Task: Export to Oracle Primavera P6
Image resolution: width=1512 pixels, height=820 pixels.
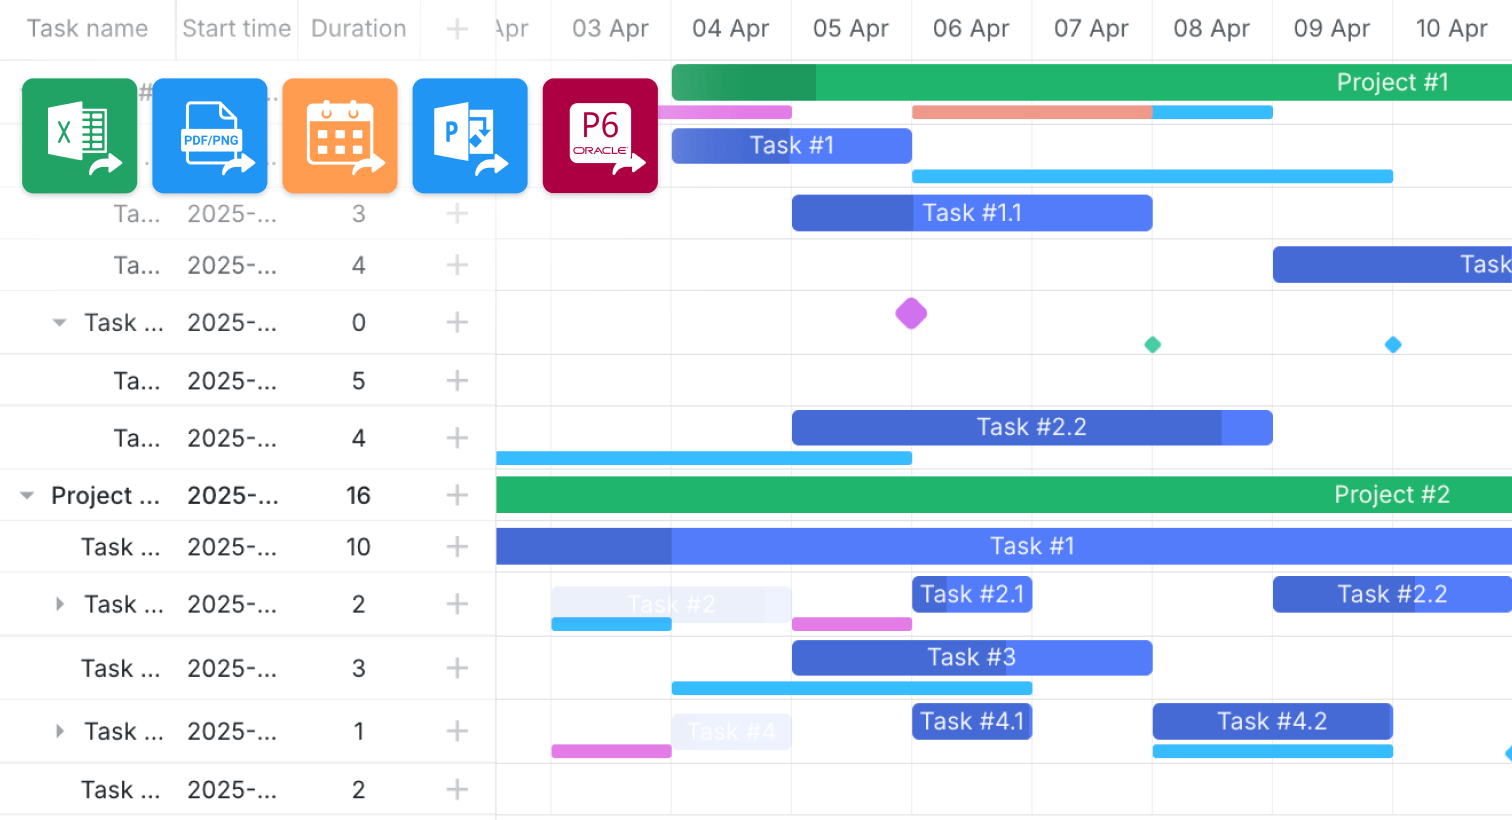Action: point(599,135)
